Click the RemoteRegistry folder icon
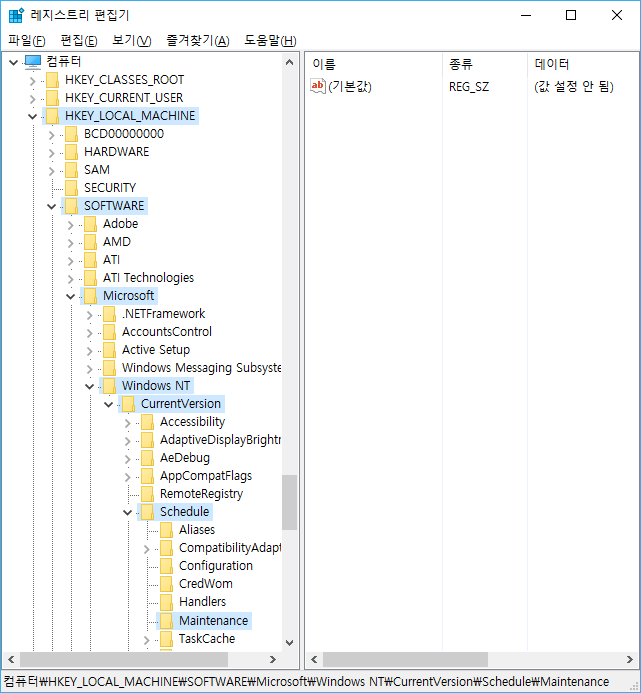The width and height of the screenshot is (641, 693). 147,494
